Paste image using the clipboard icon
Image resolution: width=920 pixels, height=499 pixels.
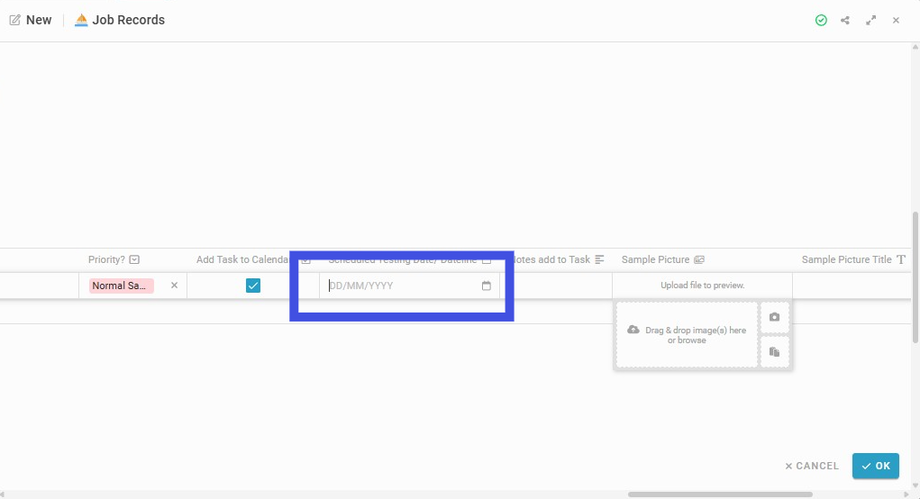[774, 352]
